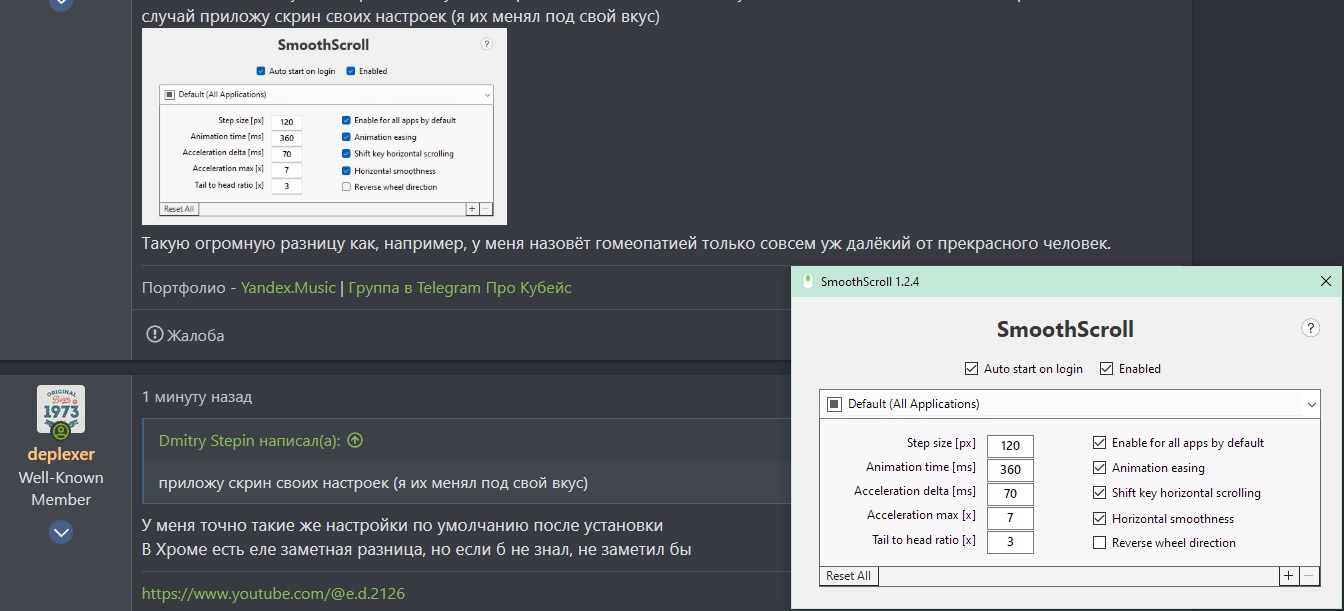Open the Yandex.Music portfolio link
The image size is (1344, 611).
(288, 288)
